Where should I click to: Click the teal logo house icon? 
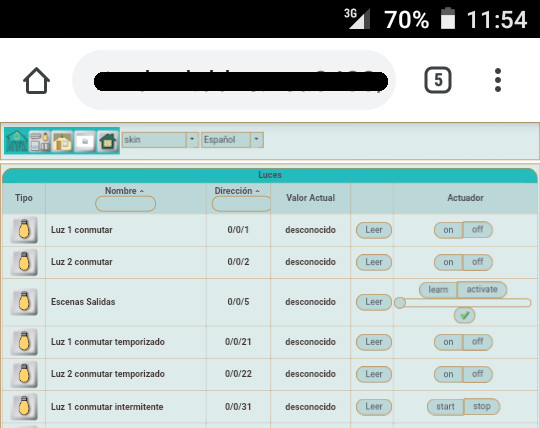(x=17, y=140)
